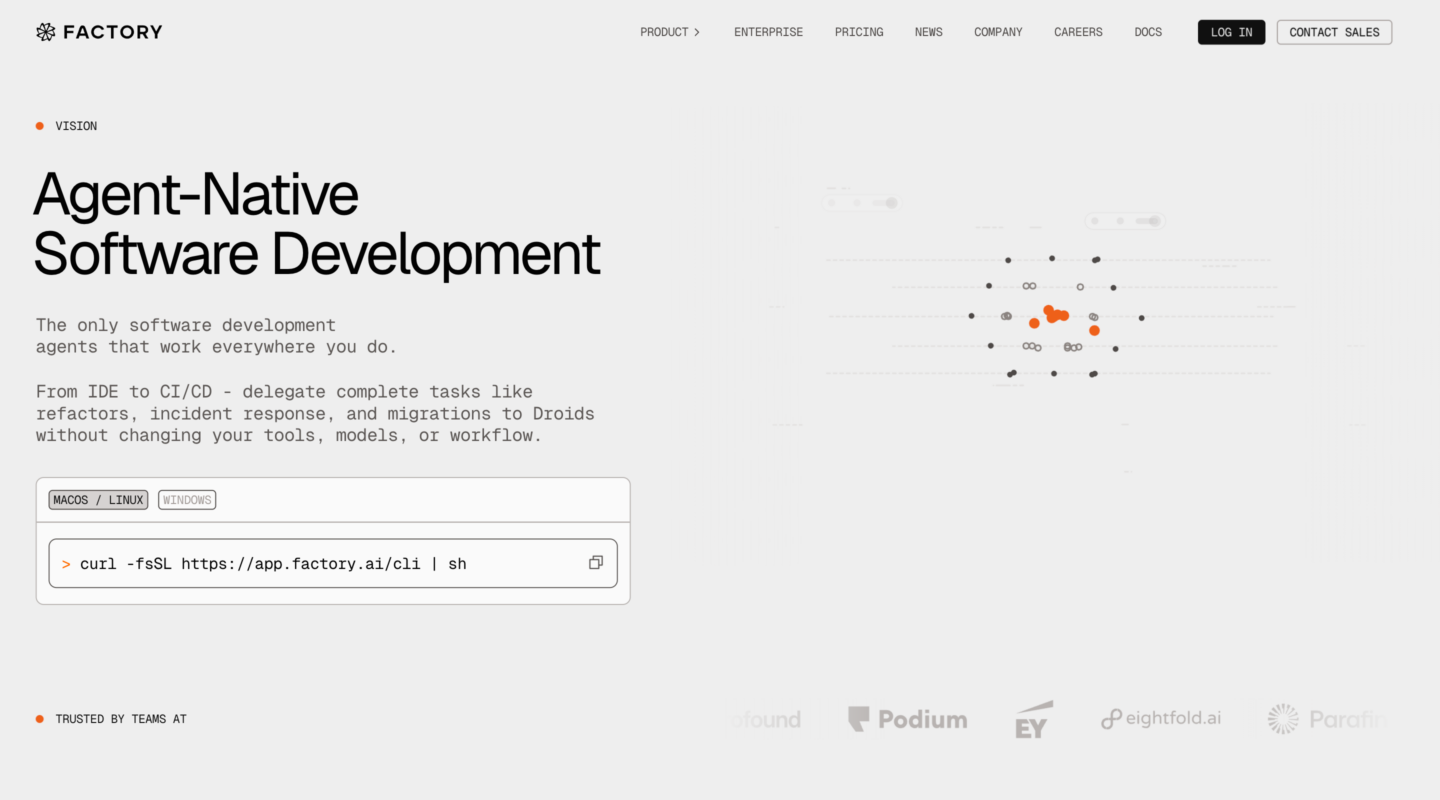1440x800 pixels.
Task: Switch to Windows install option
Action: point(187,500)
